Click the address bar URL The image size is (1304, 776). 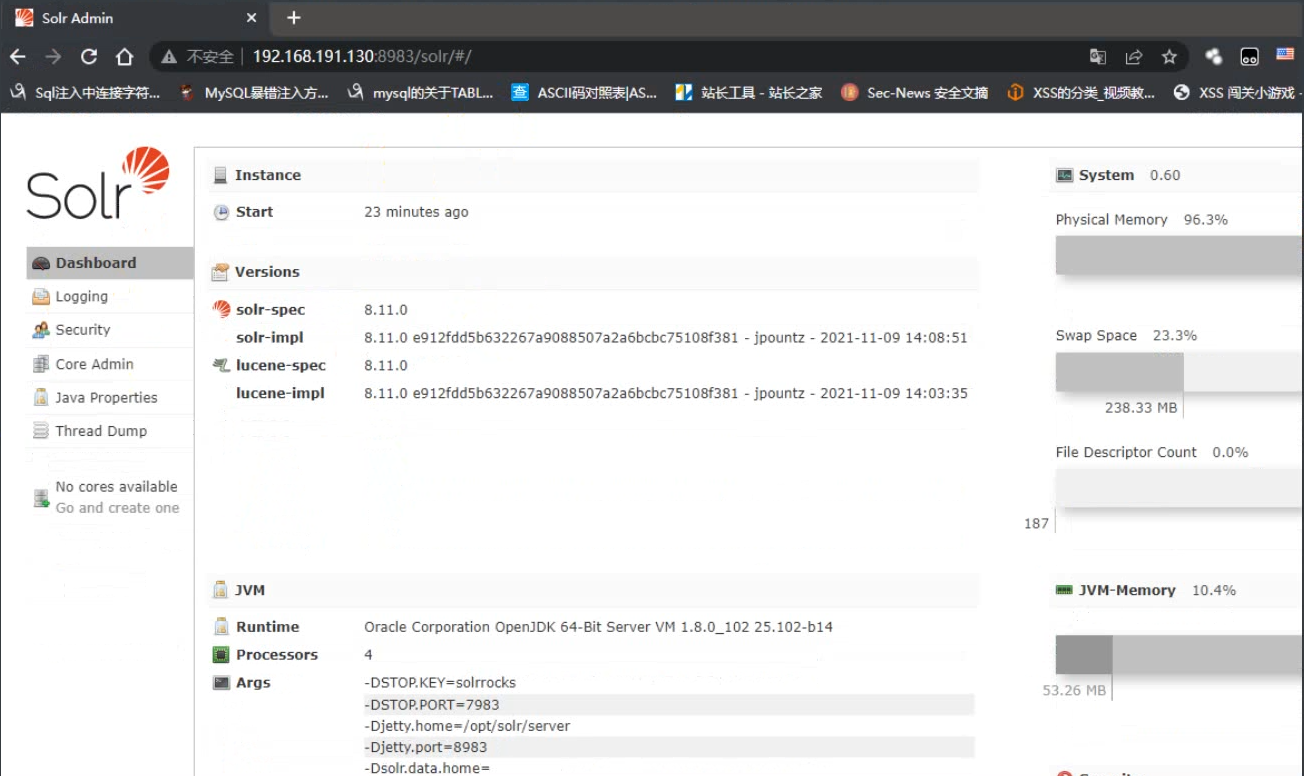tap(361, 57)
